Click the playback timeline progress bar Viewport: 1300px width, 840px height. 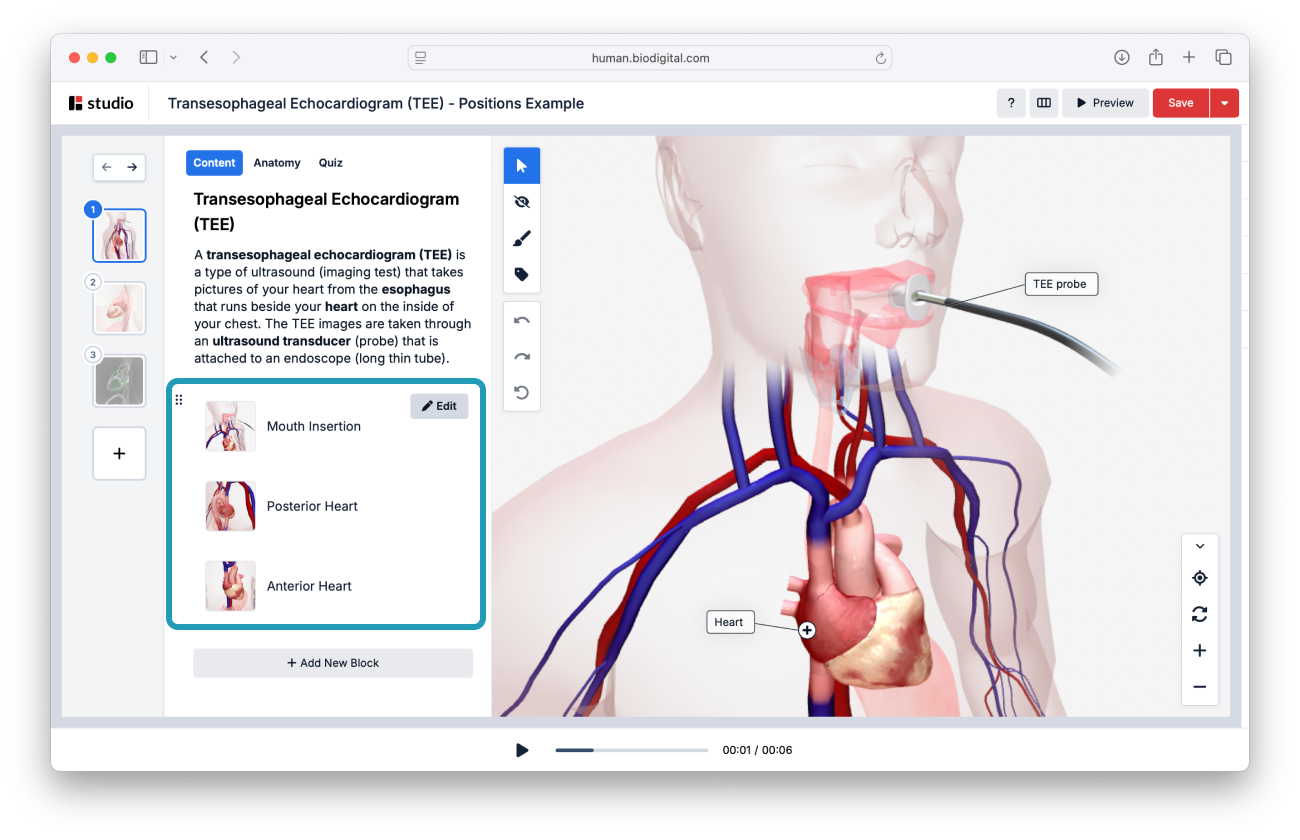631,750
